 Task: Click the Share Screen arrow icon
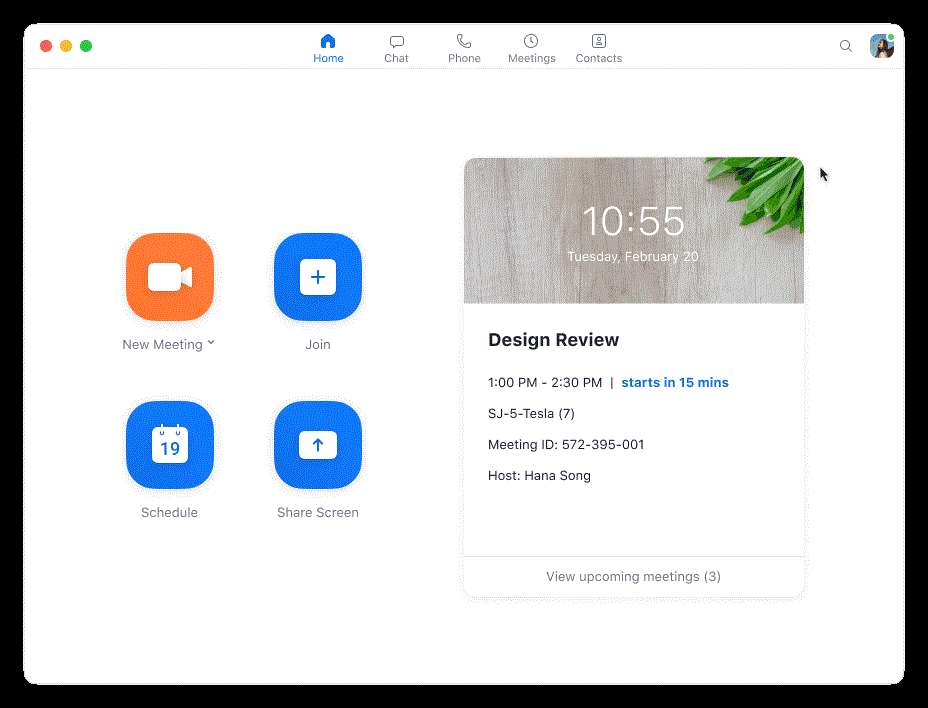tap(318, 445)
